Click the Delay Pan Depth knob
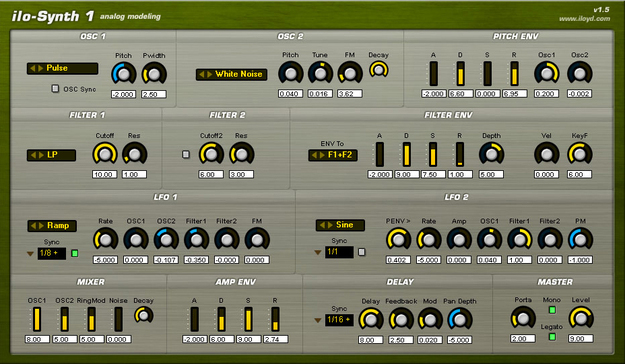The image size is (625, 364). pyautogui.click(x=460, y=319)
